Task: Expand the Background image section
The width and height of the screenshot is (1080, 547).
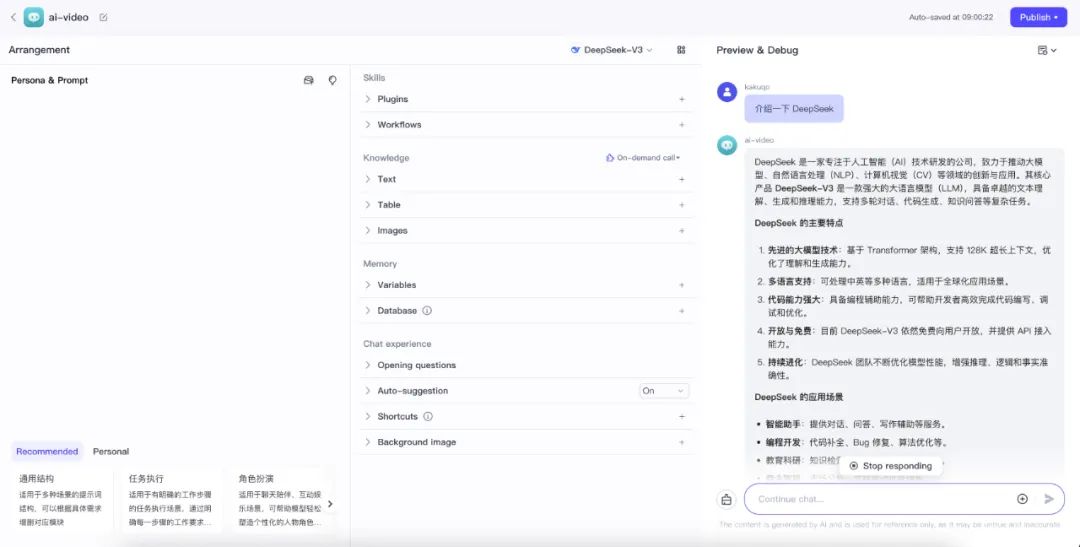Action: 368,442
